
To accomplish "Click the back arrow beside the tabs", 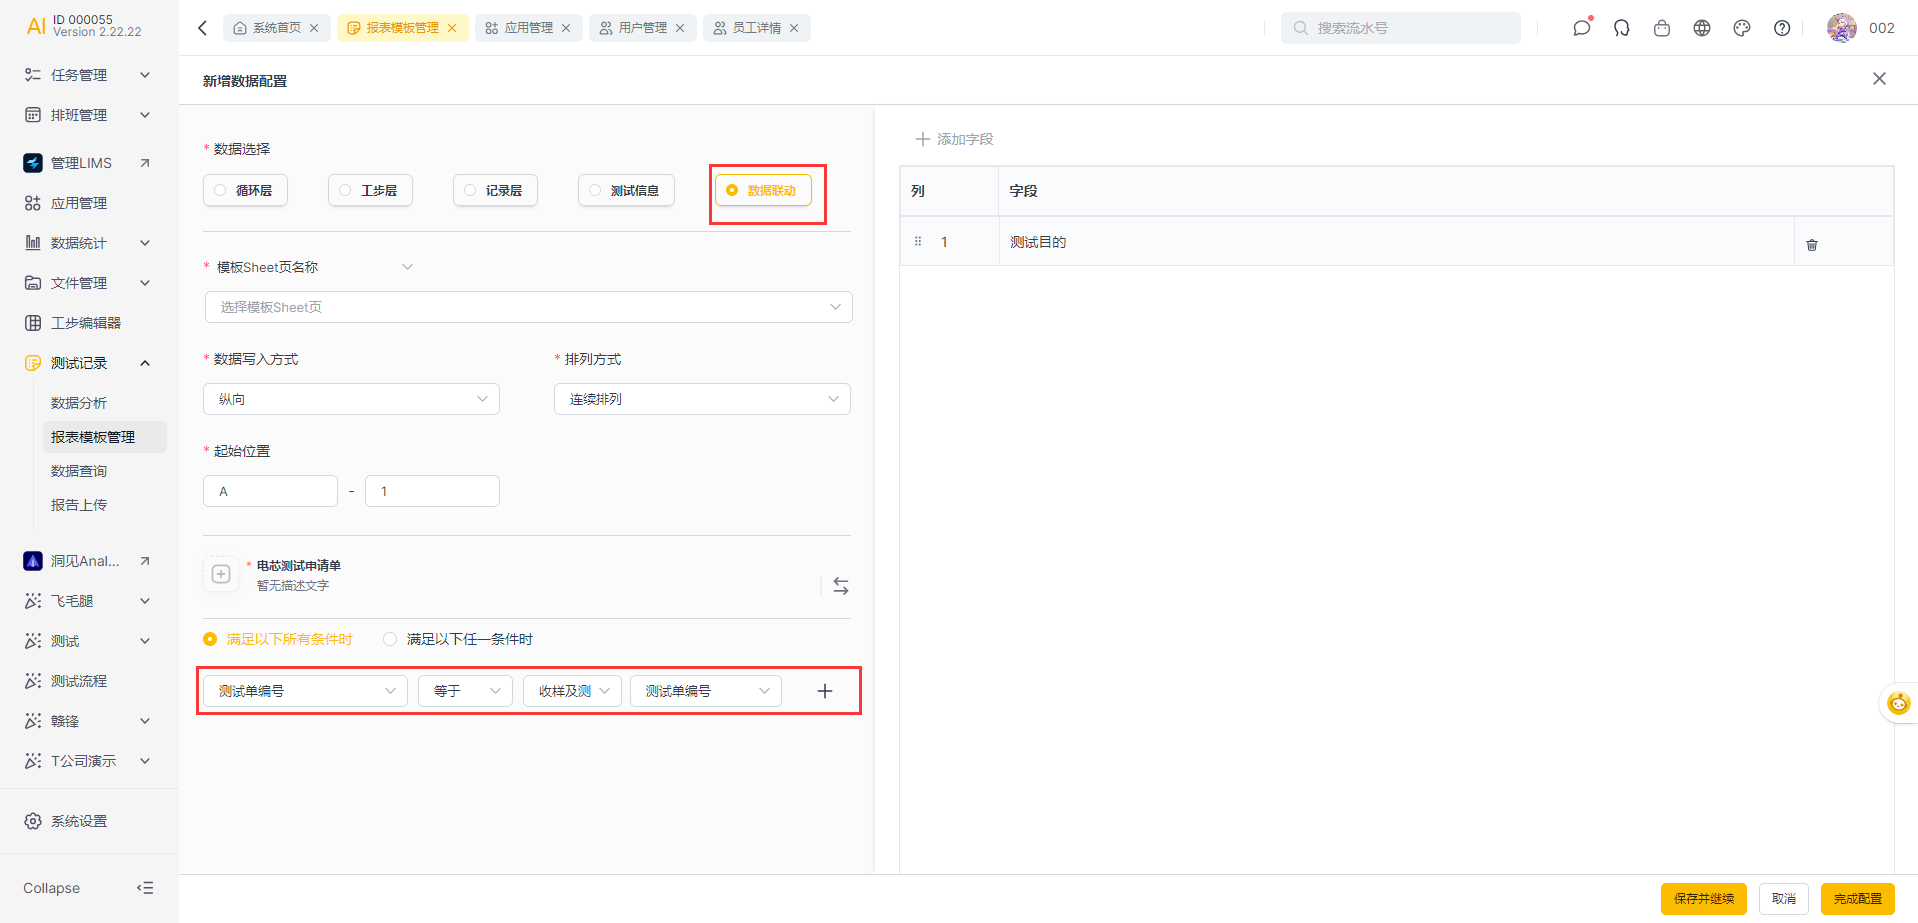I will [203, 28].
